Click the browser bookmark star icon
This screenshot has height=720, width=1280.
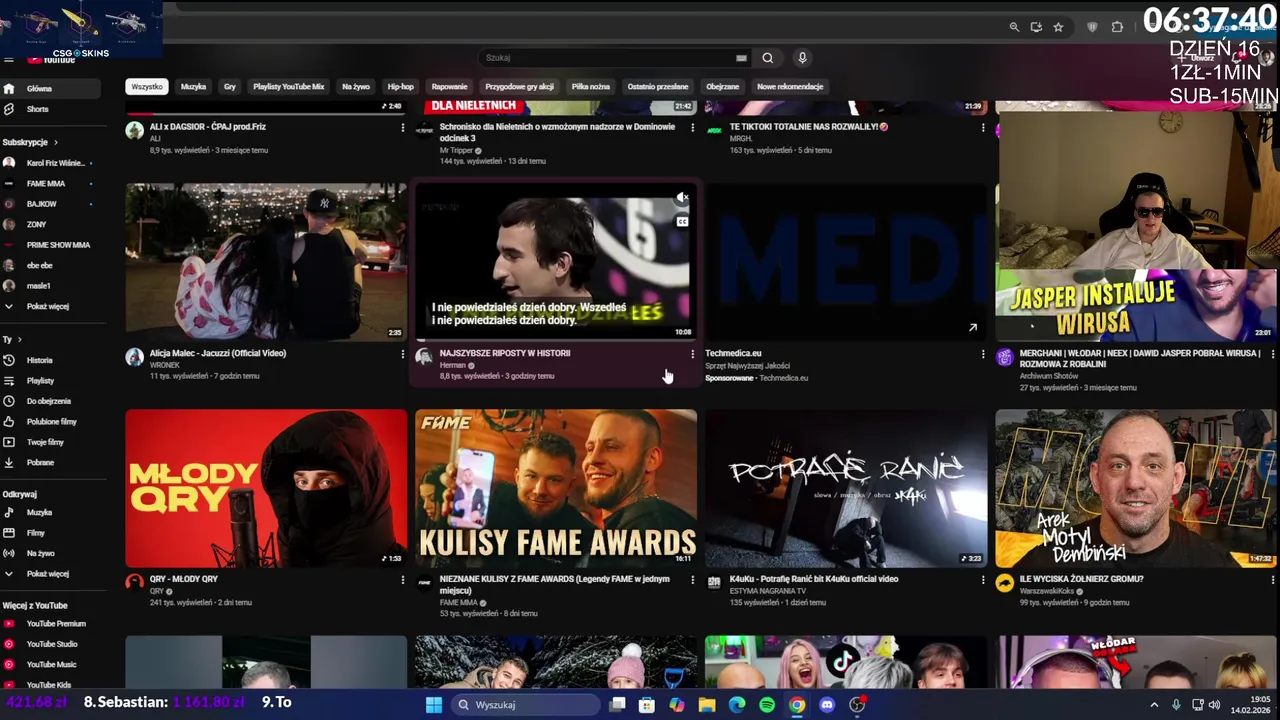tap(1058, 27)
